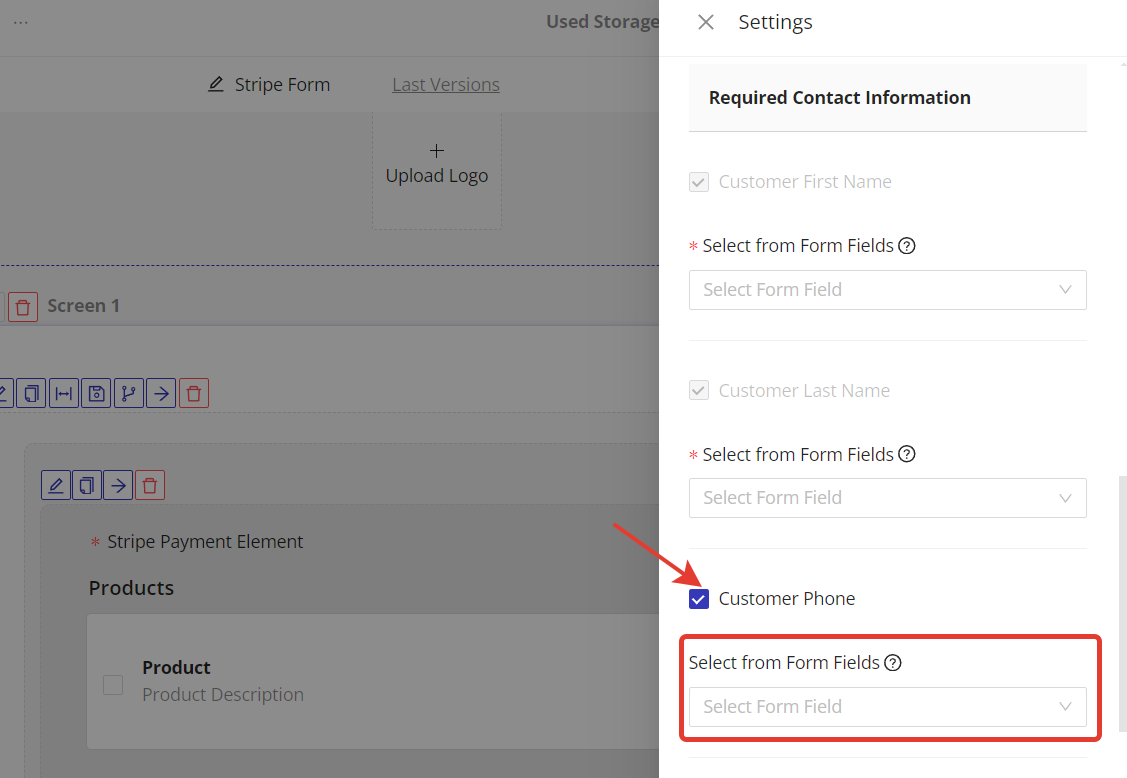
Task: Click the Settings panel vertical scrollbar
Action: coord(1121,600)
